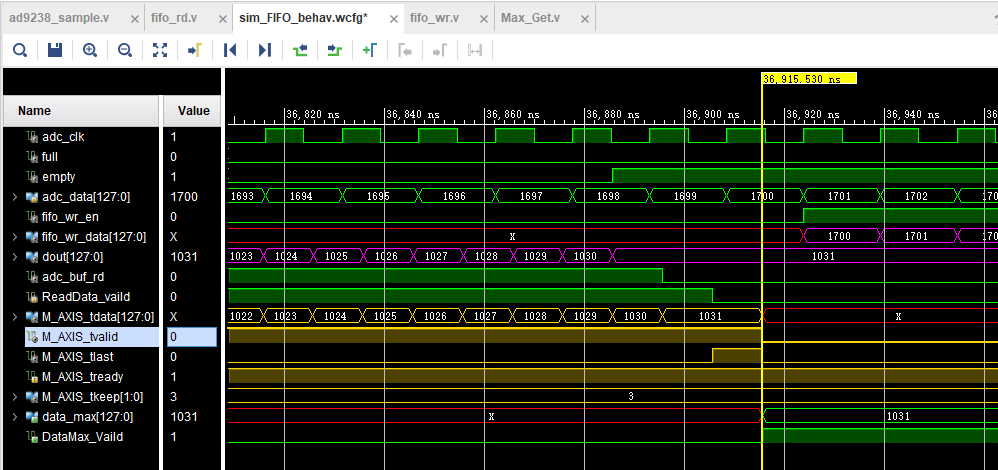Image resolution: width=998 pixels, height=470 pixels.
Task: Jump to previous transition icon
Action: 300,50
